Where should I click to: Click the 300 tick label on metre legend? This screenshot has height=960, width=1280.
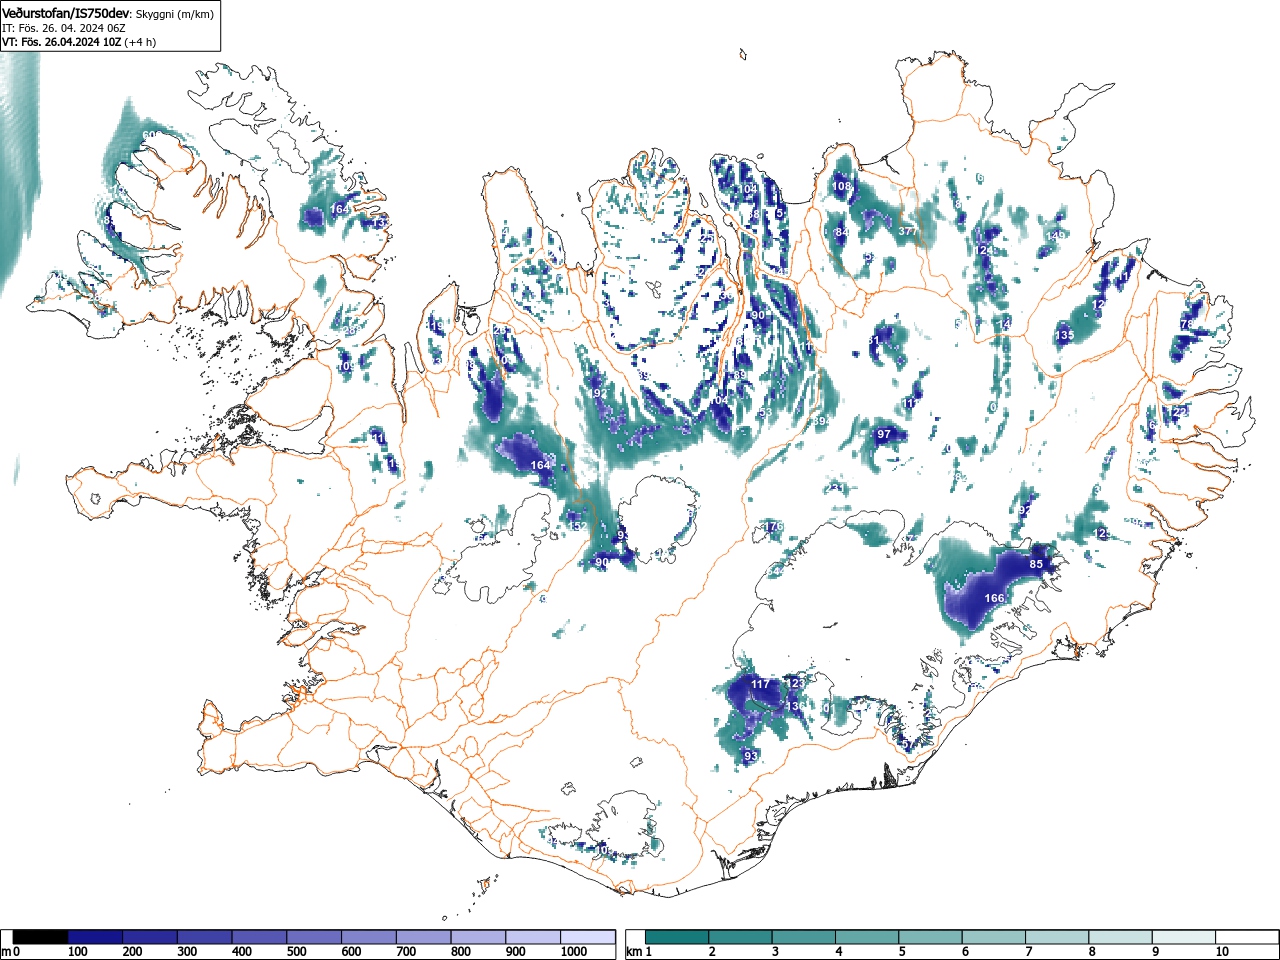[x=187, y=952]
